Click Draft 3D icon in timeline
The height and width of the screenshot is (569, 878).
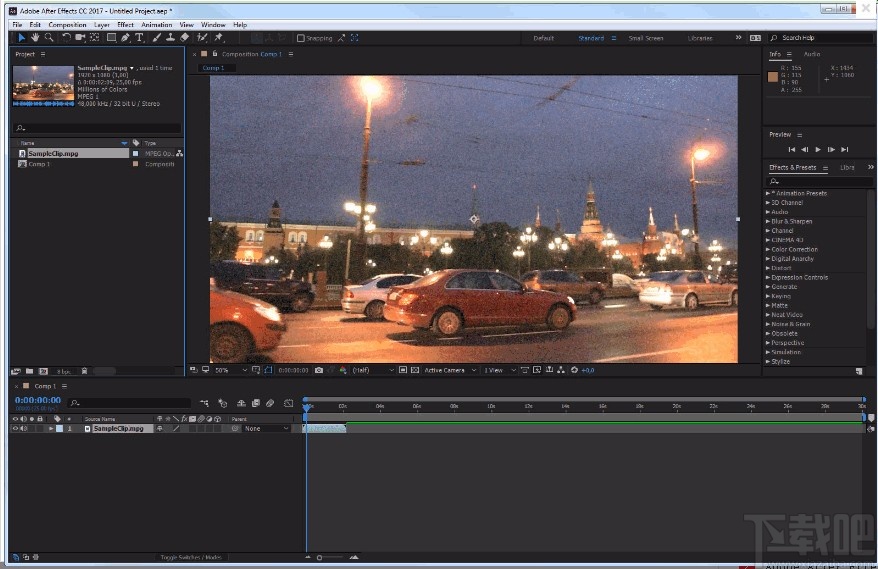(x=222, y=403)
